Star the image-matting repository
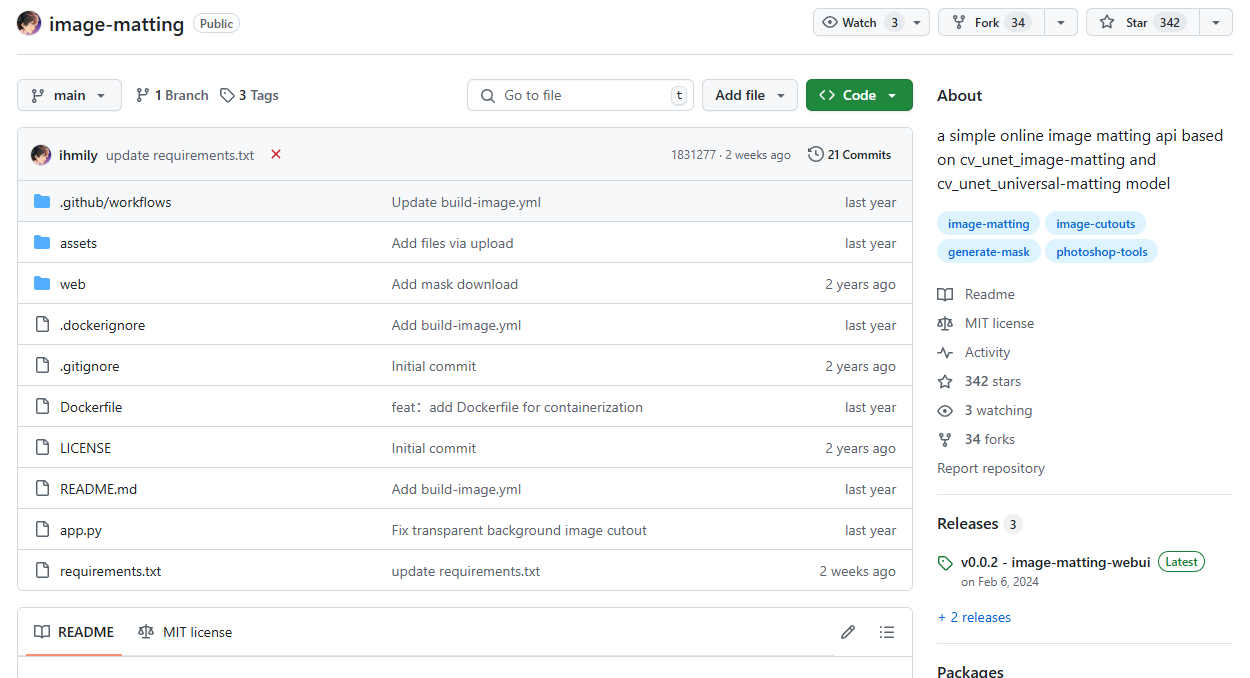 pyautogui.click(x=1143, y=22)
